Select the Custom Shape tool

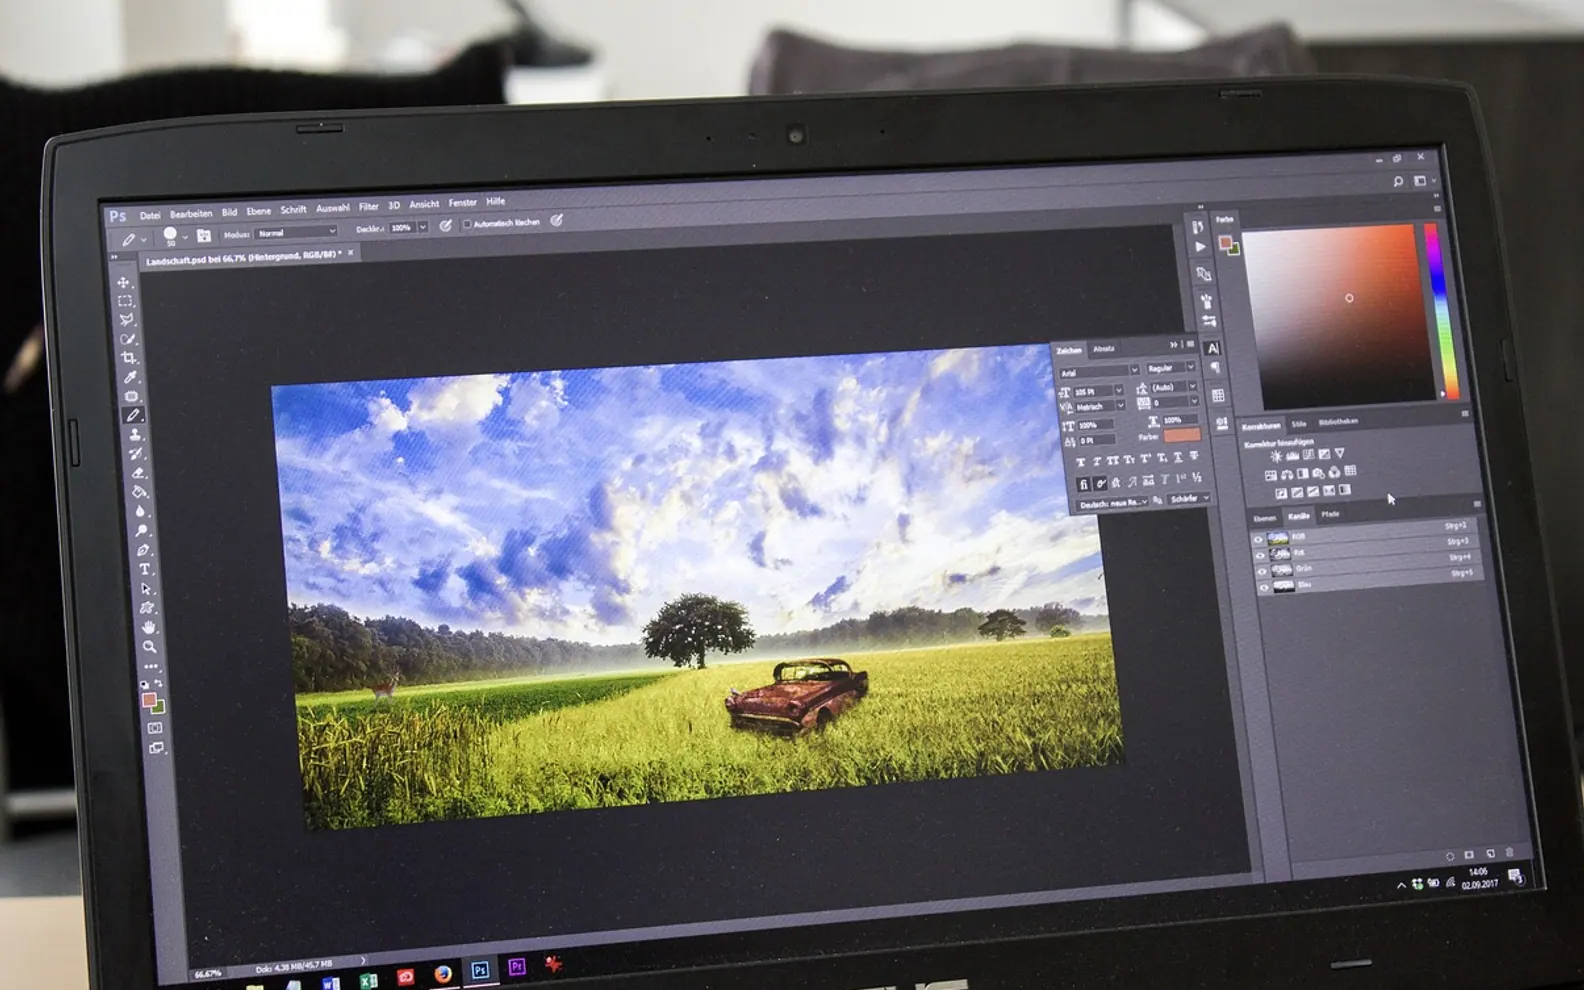pos(147,608)
